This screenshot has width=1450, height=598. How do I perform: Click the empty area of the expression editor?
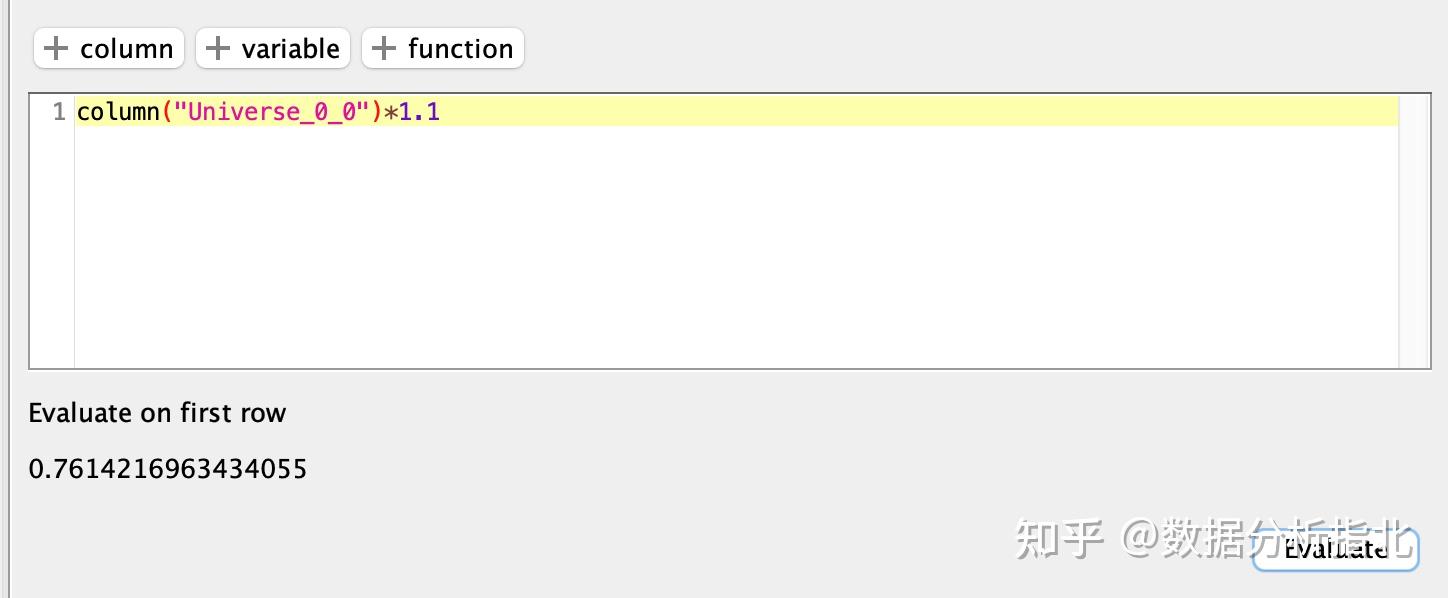click(x=736, y=246)
